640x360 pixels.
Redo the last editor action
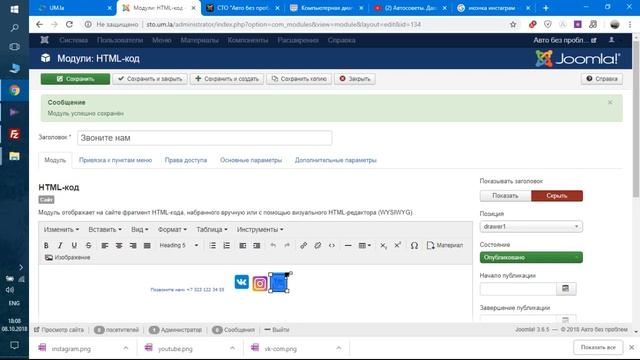point(287,245)
